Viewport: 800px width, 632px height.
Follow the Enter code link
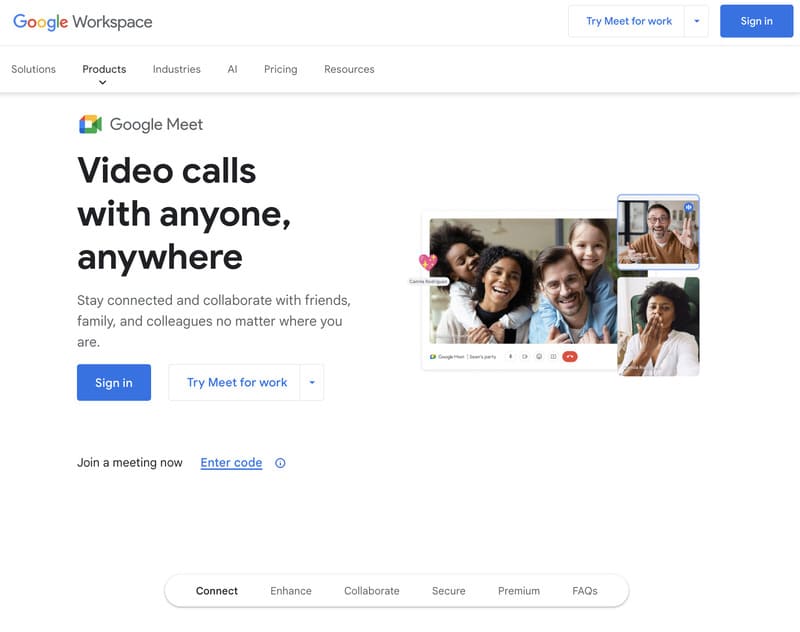(x=229, y=462)
